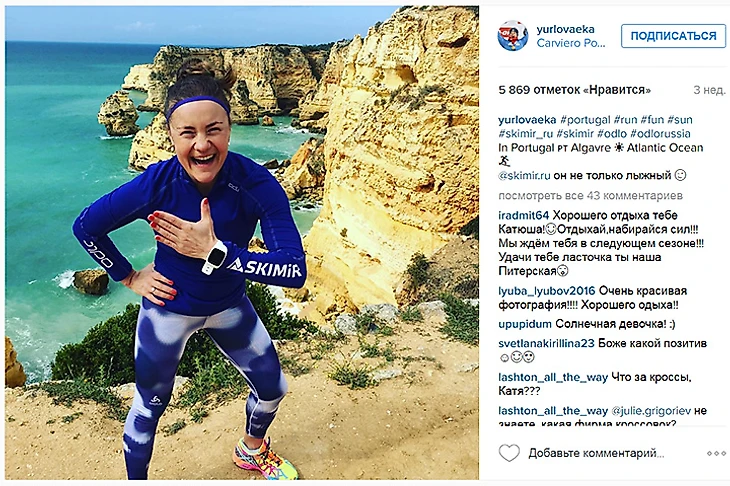Screen dimensions: 730x486
Task: Open yurlovaeka username in post header
Action: click(x=565, y=29)
